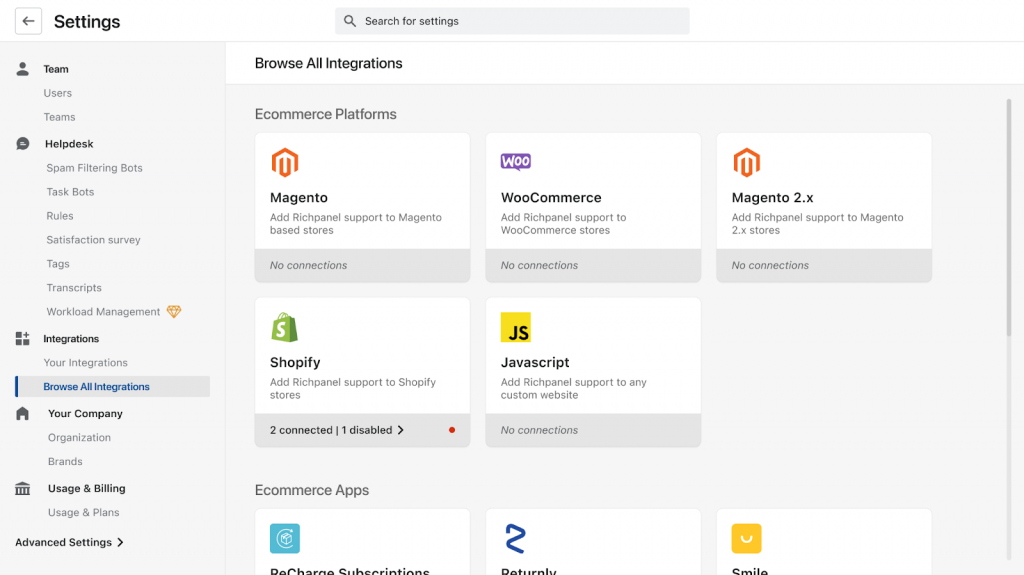Click the JavaScript JS logo icon
The height and width of the screenshot is (575, 1024).
point(516,327)
